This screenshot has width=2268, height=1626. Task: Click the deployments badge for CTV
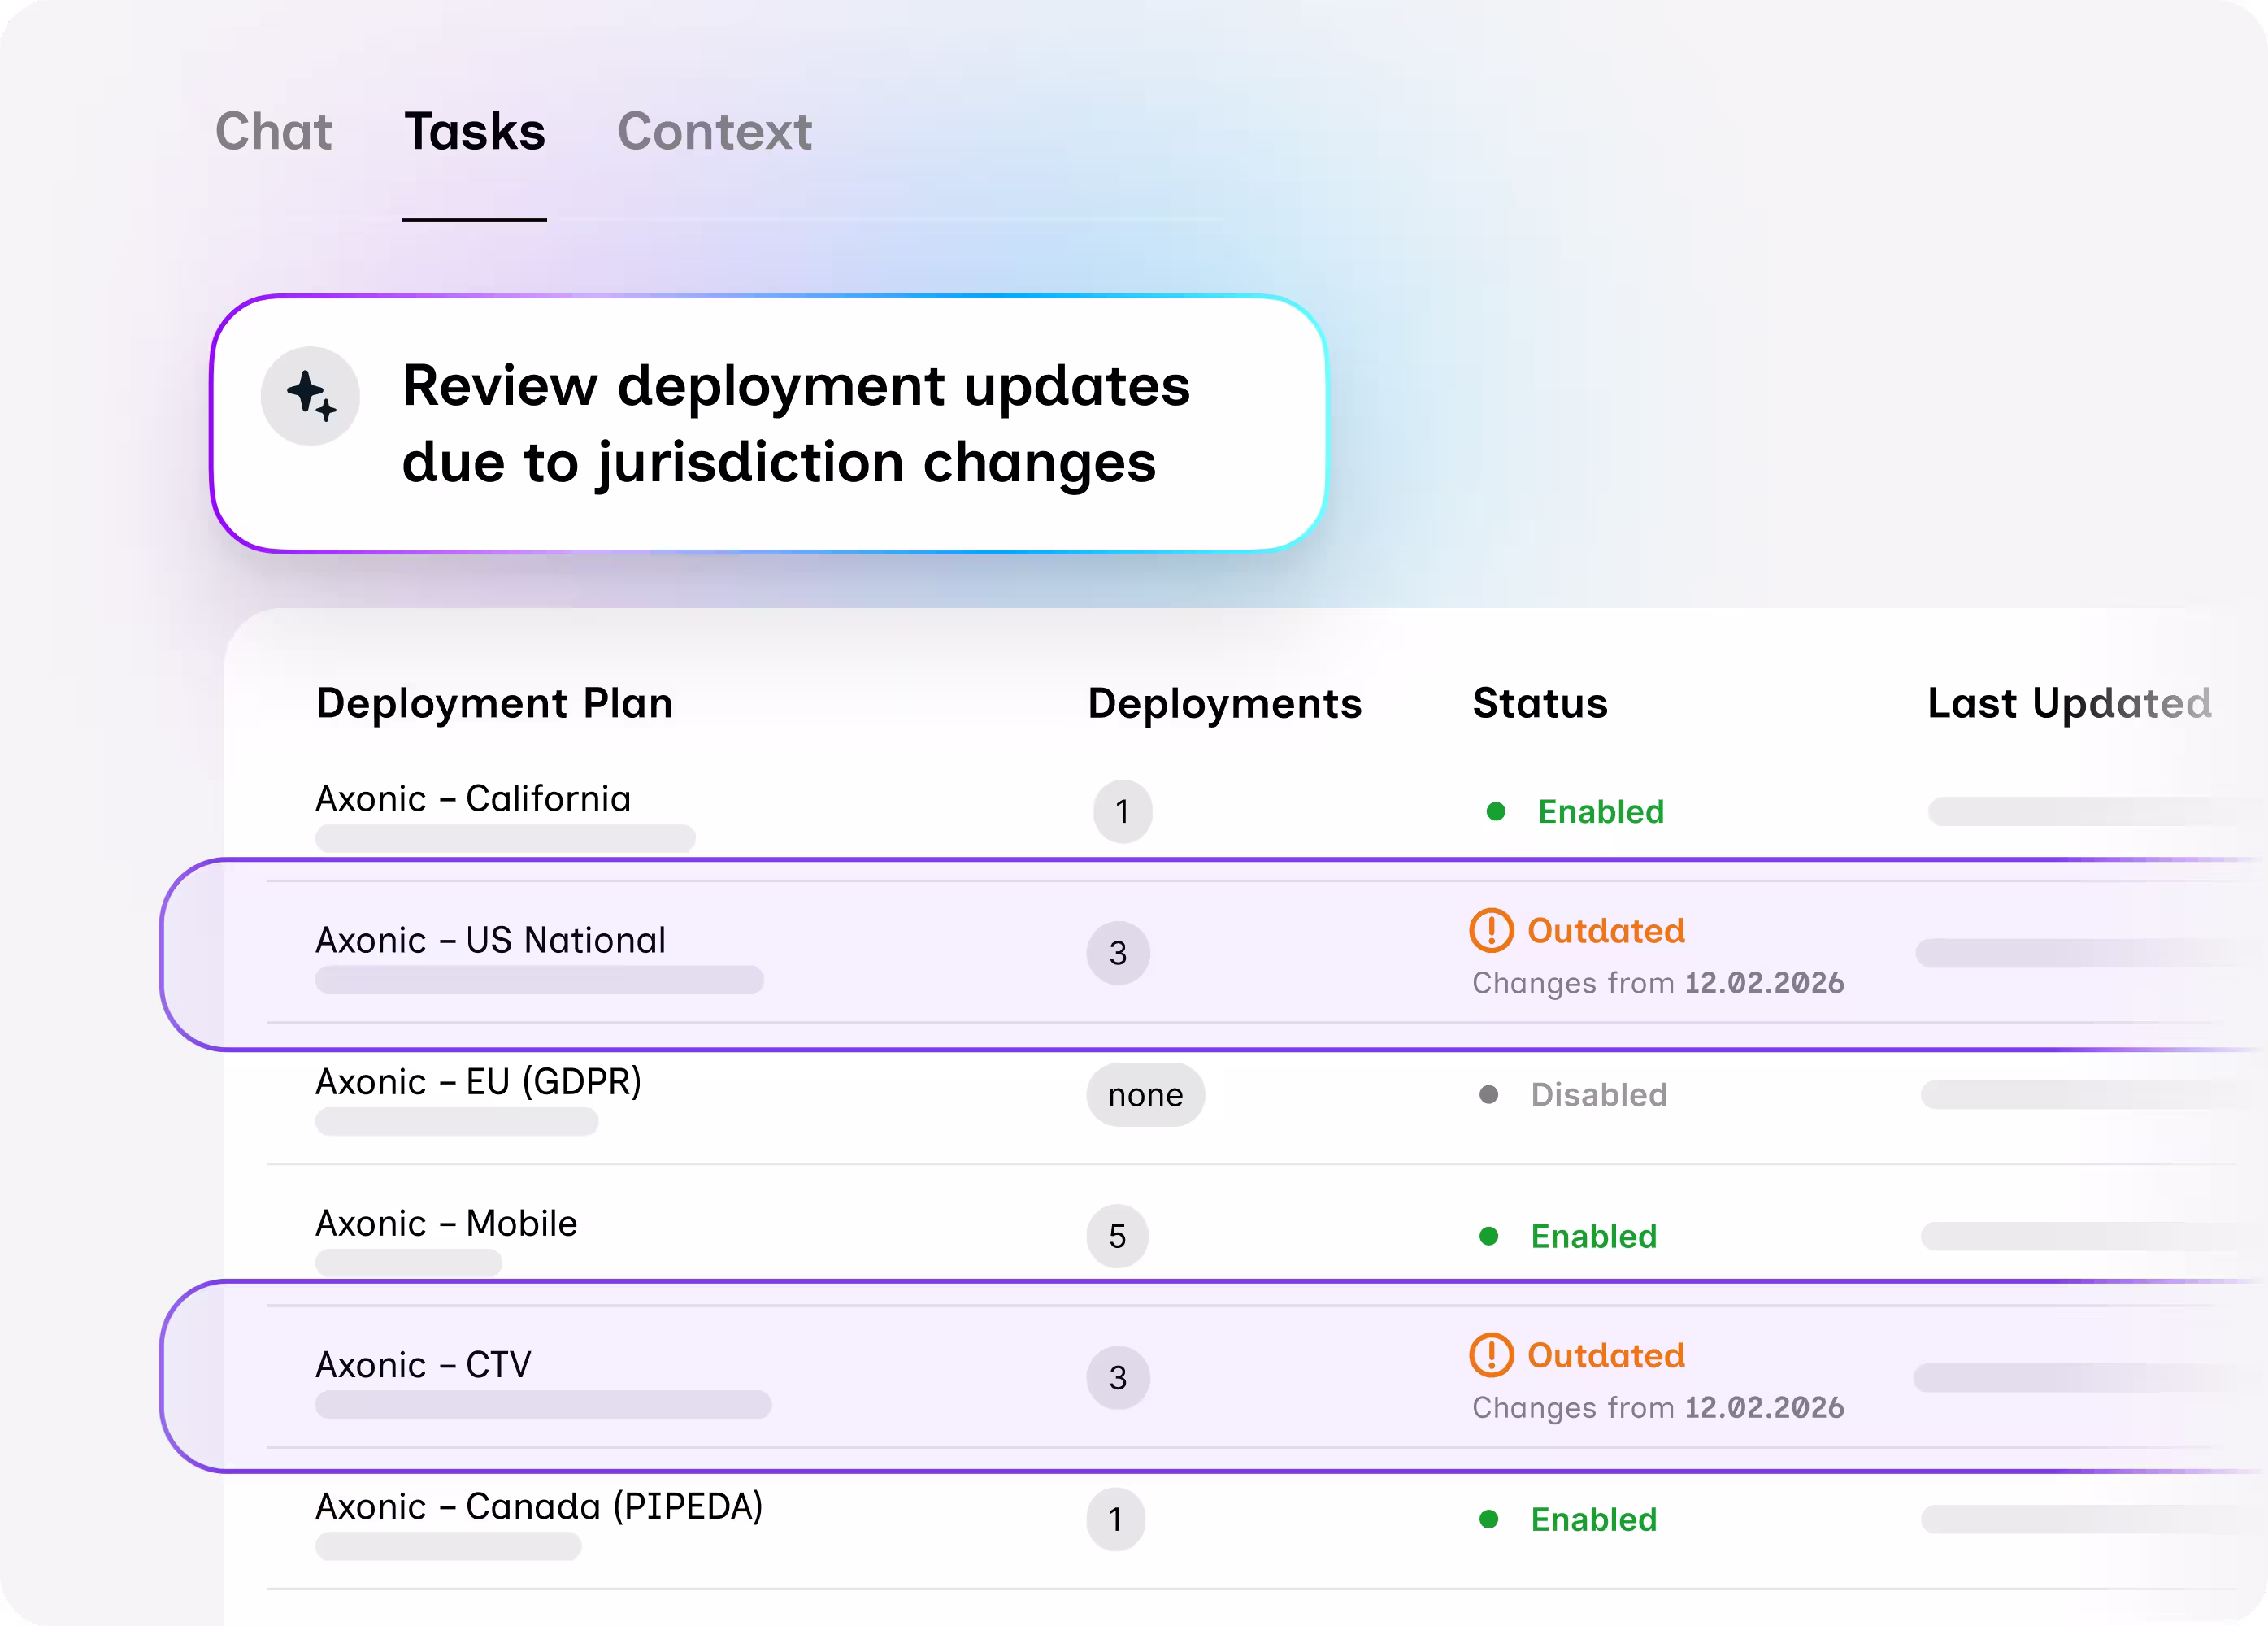(1118, 1378)
